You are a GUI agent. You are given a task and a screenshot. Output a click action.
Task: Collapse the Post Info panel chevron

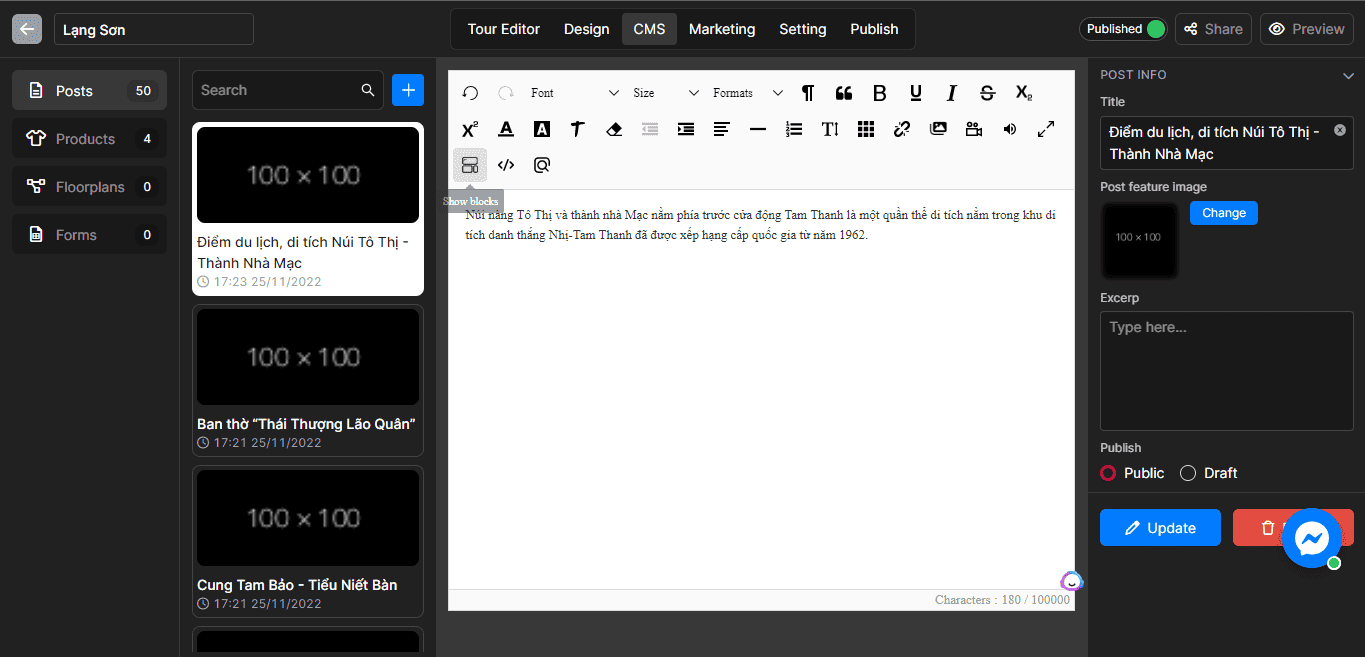point(1348,75)
